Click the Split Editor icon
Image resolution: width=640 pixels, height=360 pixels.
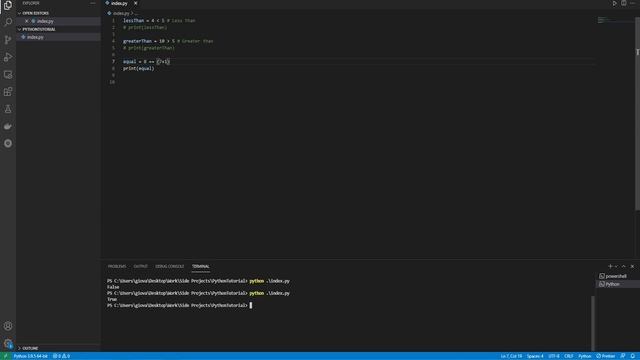(x=624, y=3)
